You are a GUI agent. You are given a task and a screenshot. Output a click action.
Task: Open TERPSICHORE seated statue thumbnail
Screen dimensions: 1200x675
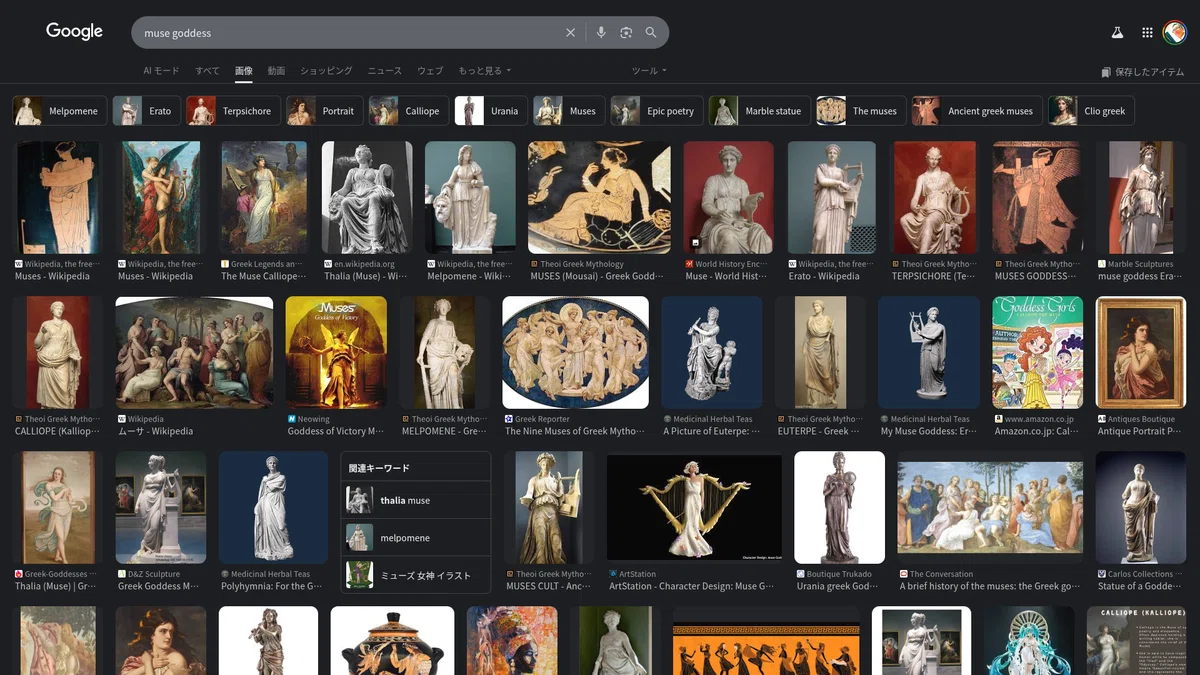(936, 197)
